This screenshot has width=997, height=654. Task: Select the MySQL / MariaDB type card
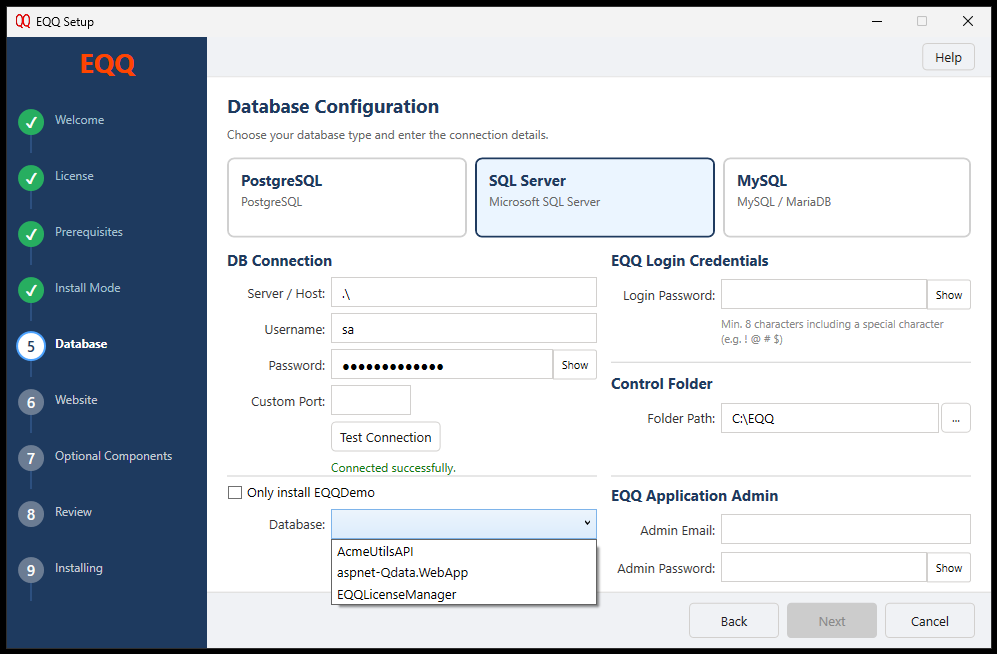pos(847,198)
